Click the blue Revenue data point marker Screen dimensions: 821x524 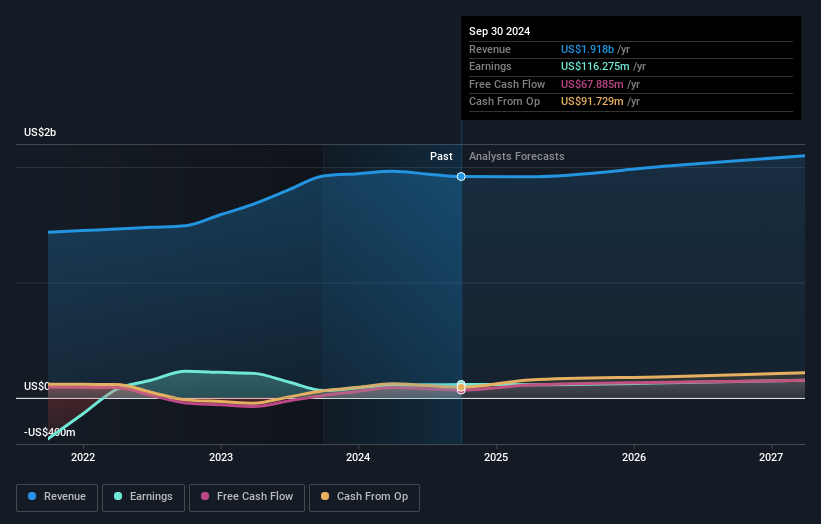click(461, 176)
